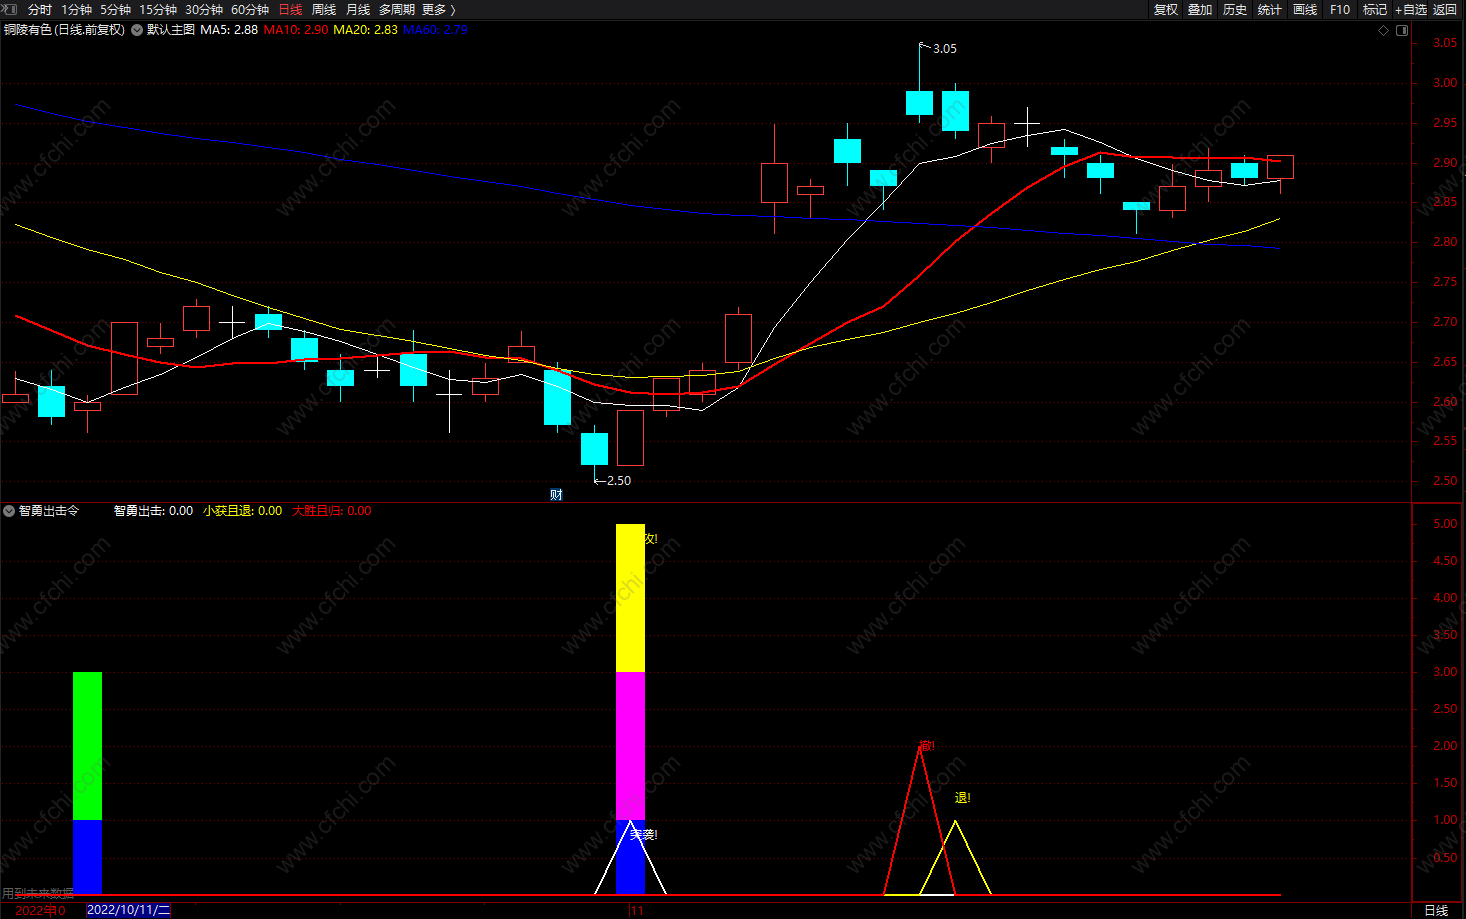The image size is (1466, 919).
Task: Select the 月线 monthly tab
Action: point(358,9)
